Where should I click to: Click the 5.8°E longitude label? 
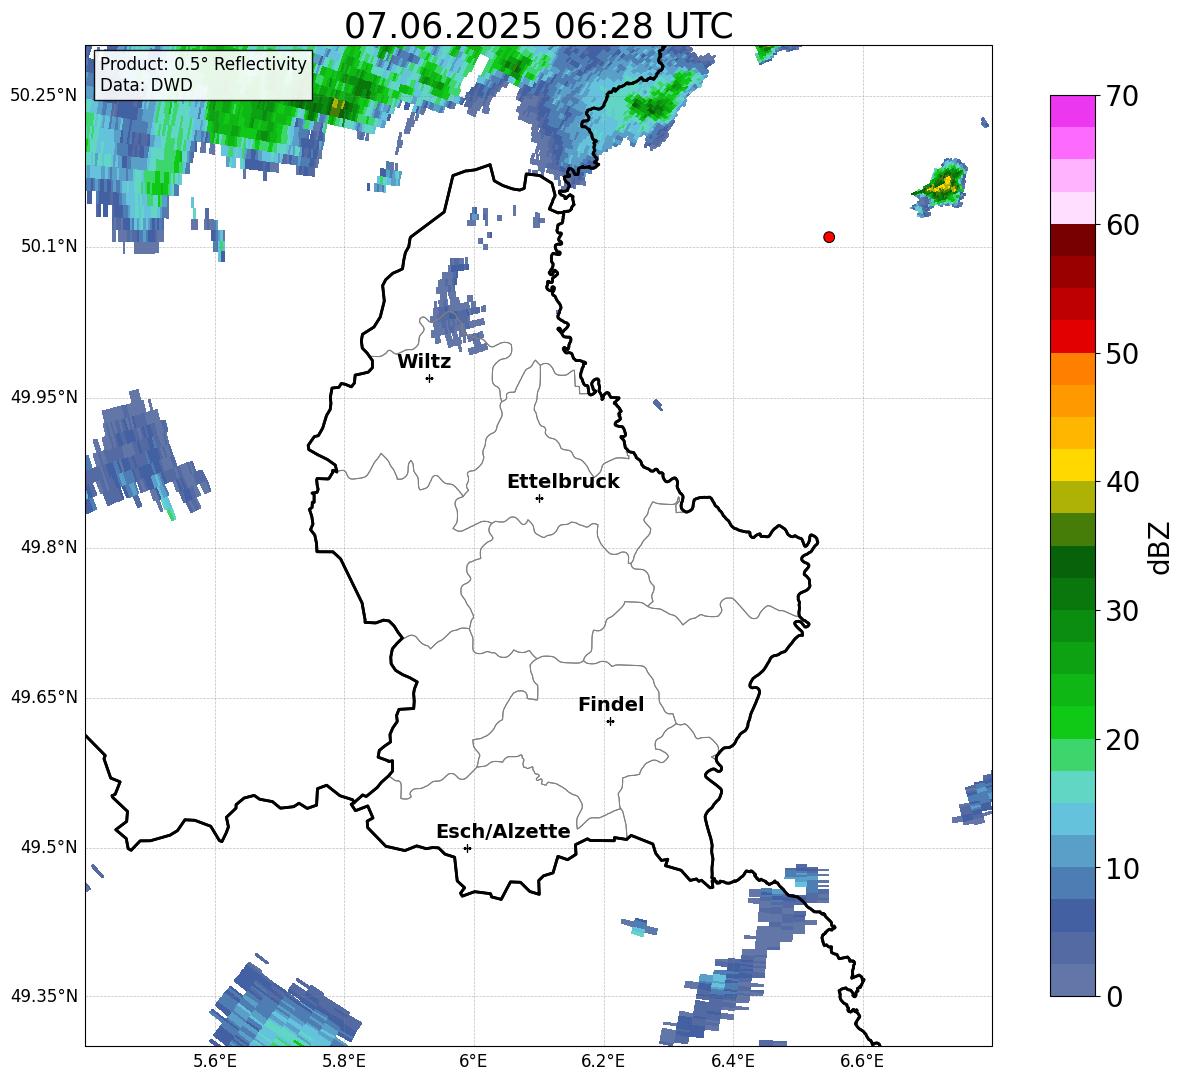pos(344,1061)
